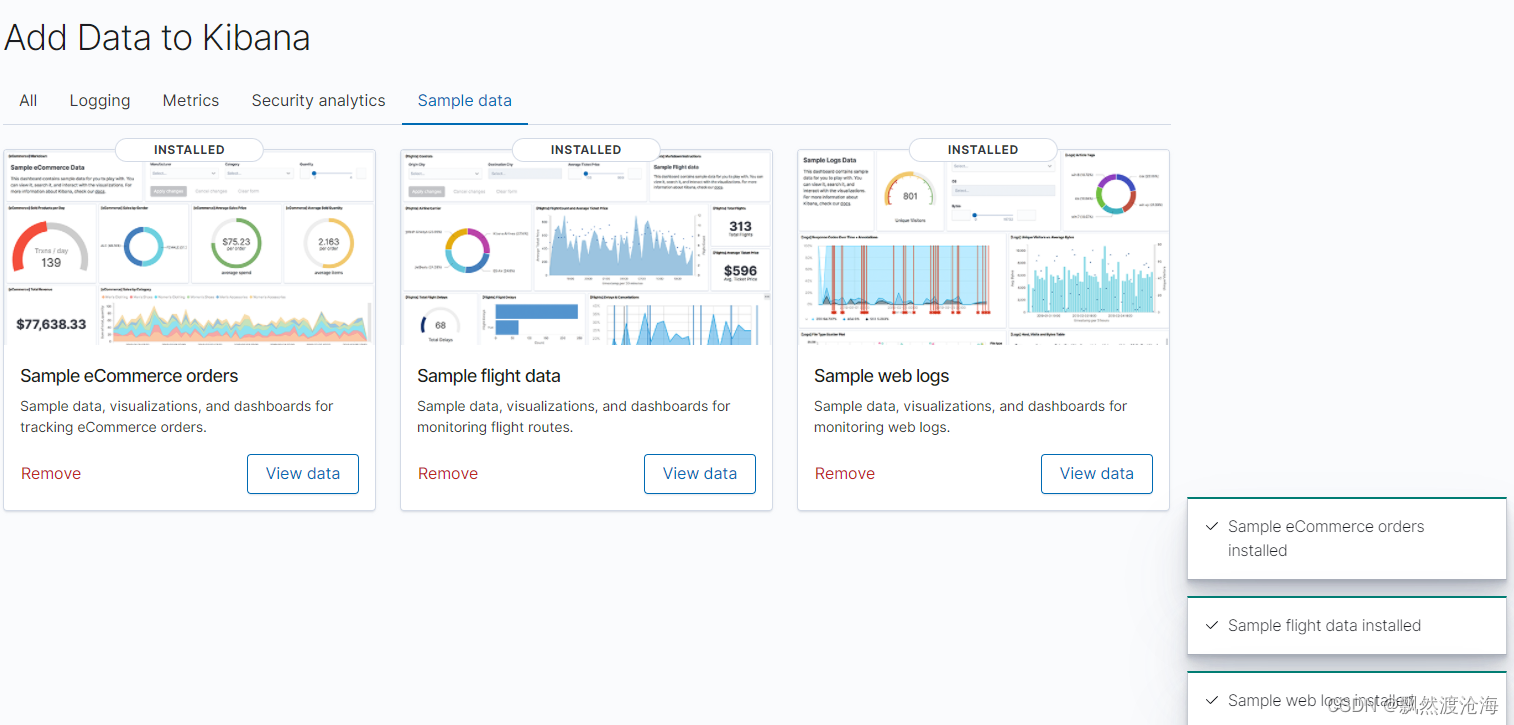Image resolution: width=1514 pixels, height=725 pixels.
Task: Click flight routes card description text
Action: (x=574, y=417)
